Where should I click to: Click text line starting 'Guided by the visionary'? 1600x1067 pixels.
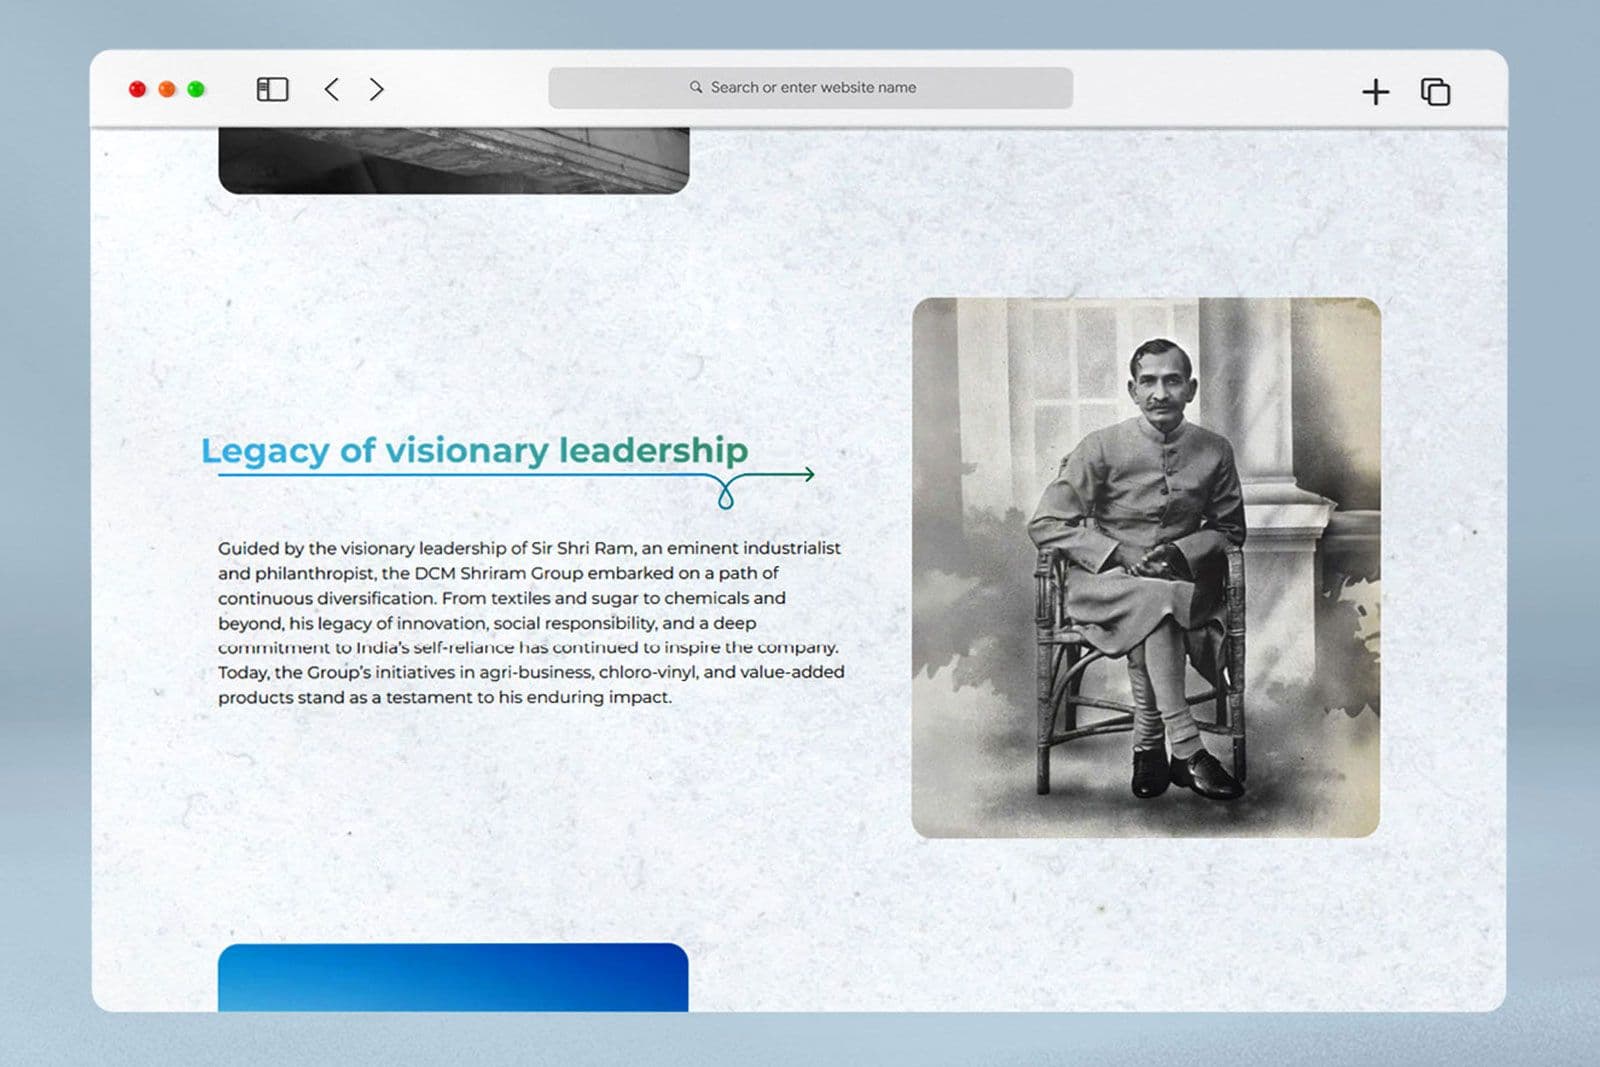pyautogui.click(x=529, y=548)
